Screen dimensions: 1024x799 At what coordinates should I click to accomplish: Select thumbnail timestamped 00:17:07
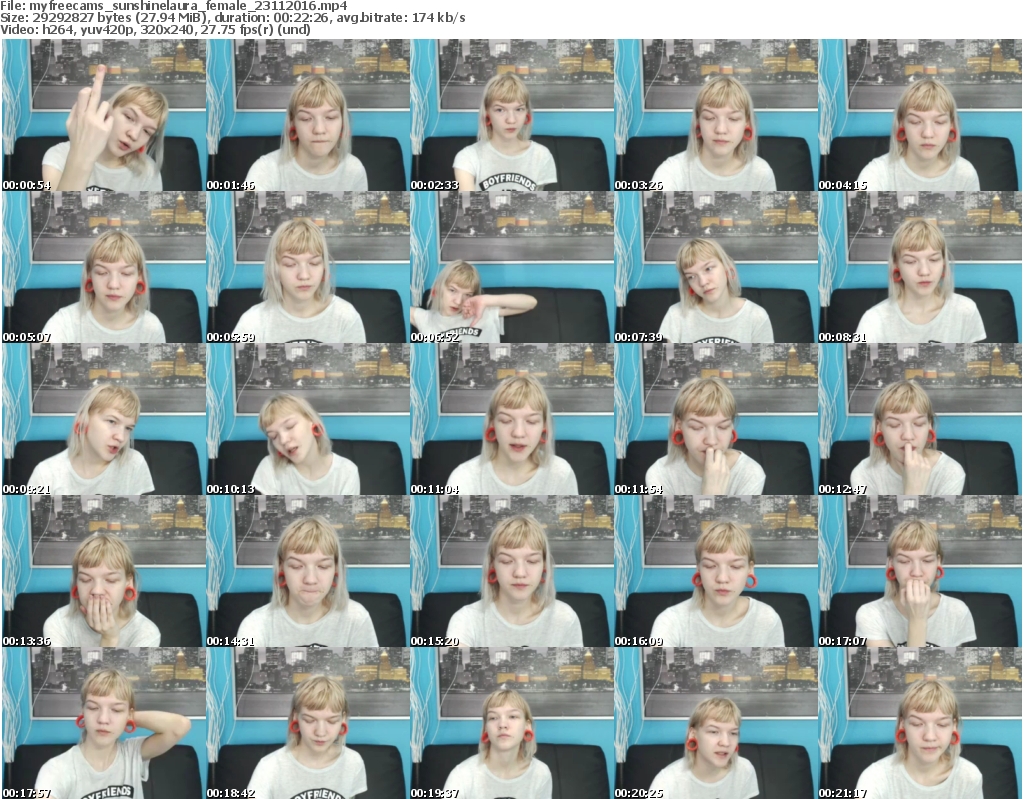pyautogui.click(x=920, y=572)
